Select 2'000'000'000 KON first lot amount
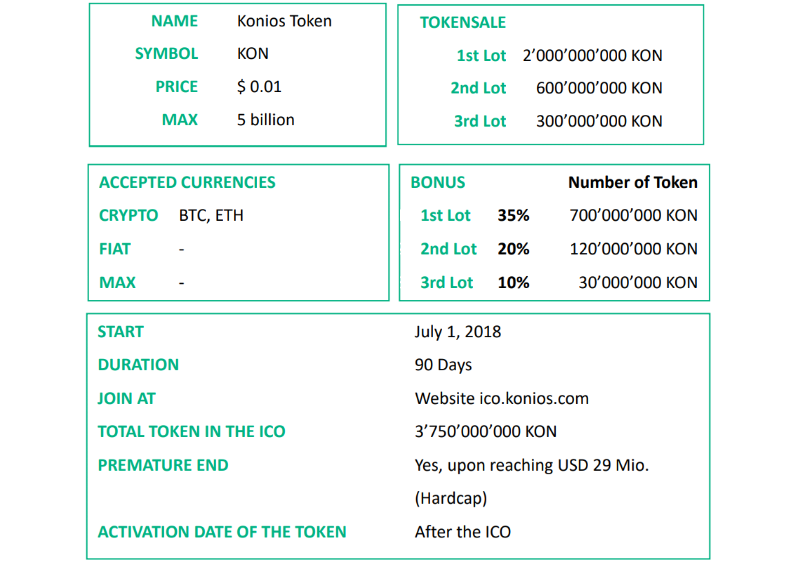Viewport: 800px width, 563px height. pos(592,55)
